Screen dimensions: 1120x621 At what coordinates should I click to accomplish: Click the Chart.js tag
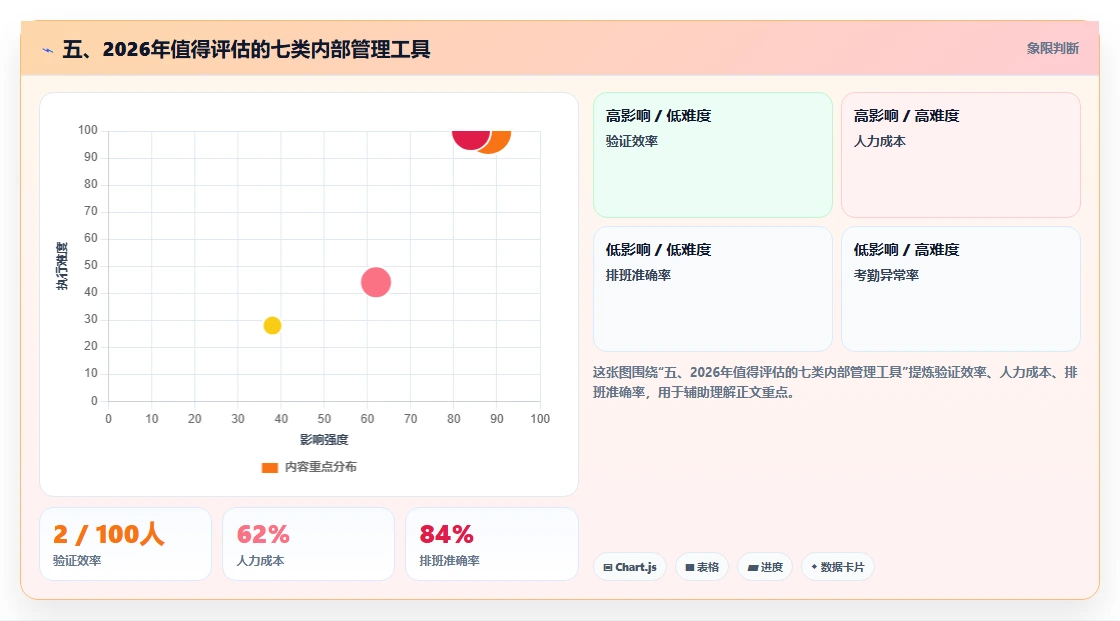tap(630, 567)
